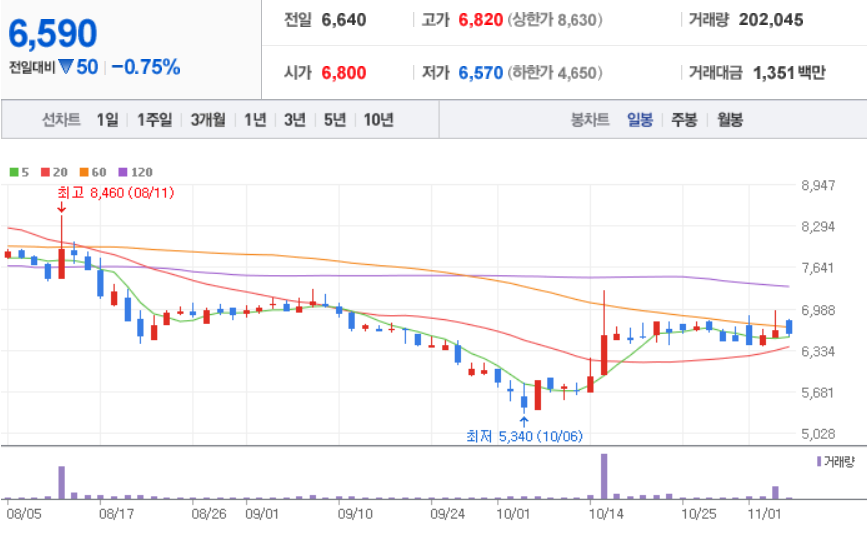Click the blue down-triangle change icon

(66, 67)
